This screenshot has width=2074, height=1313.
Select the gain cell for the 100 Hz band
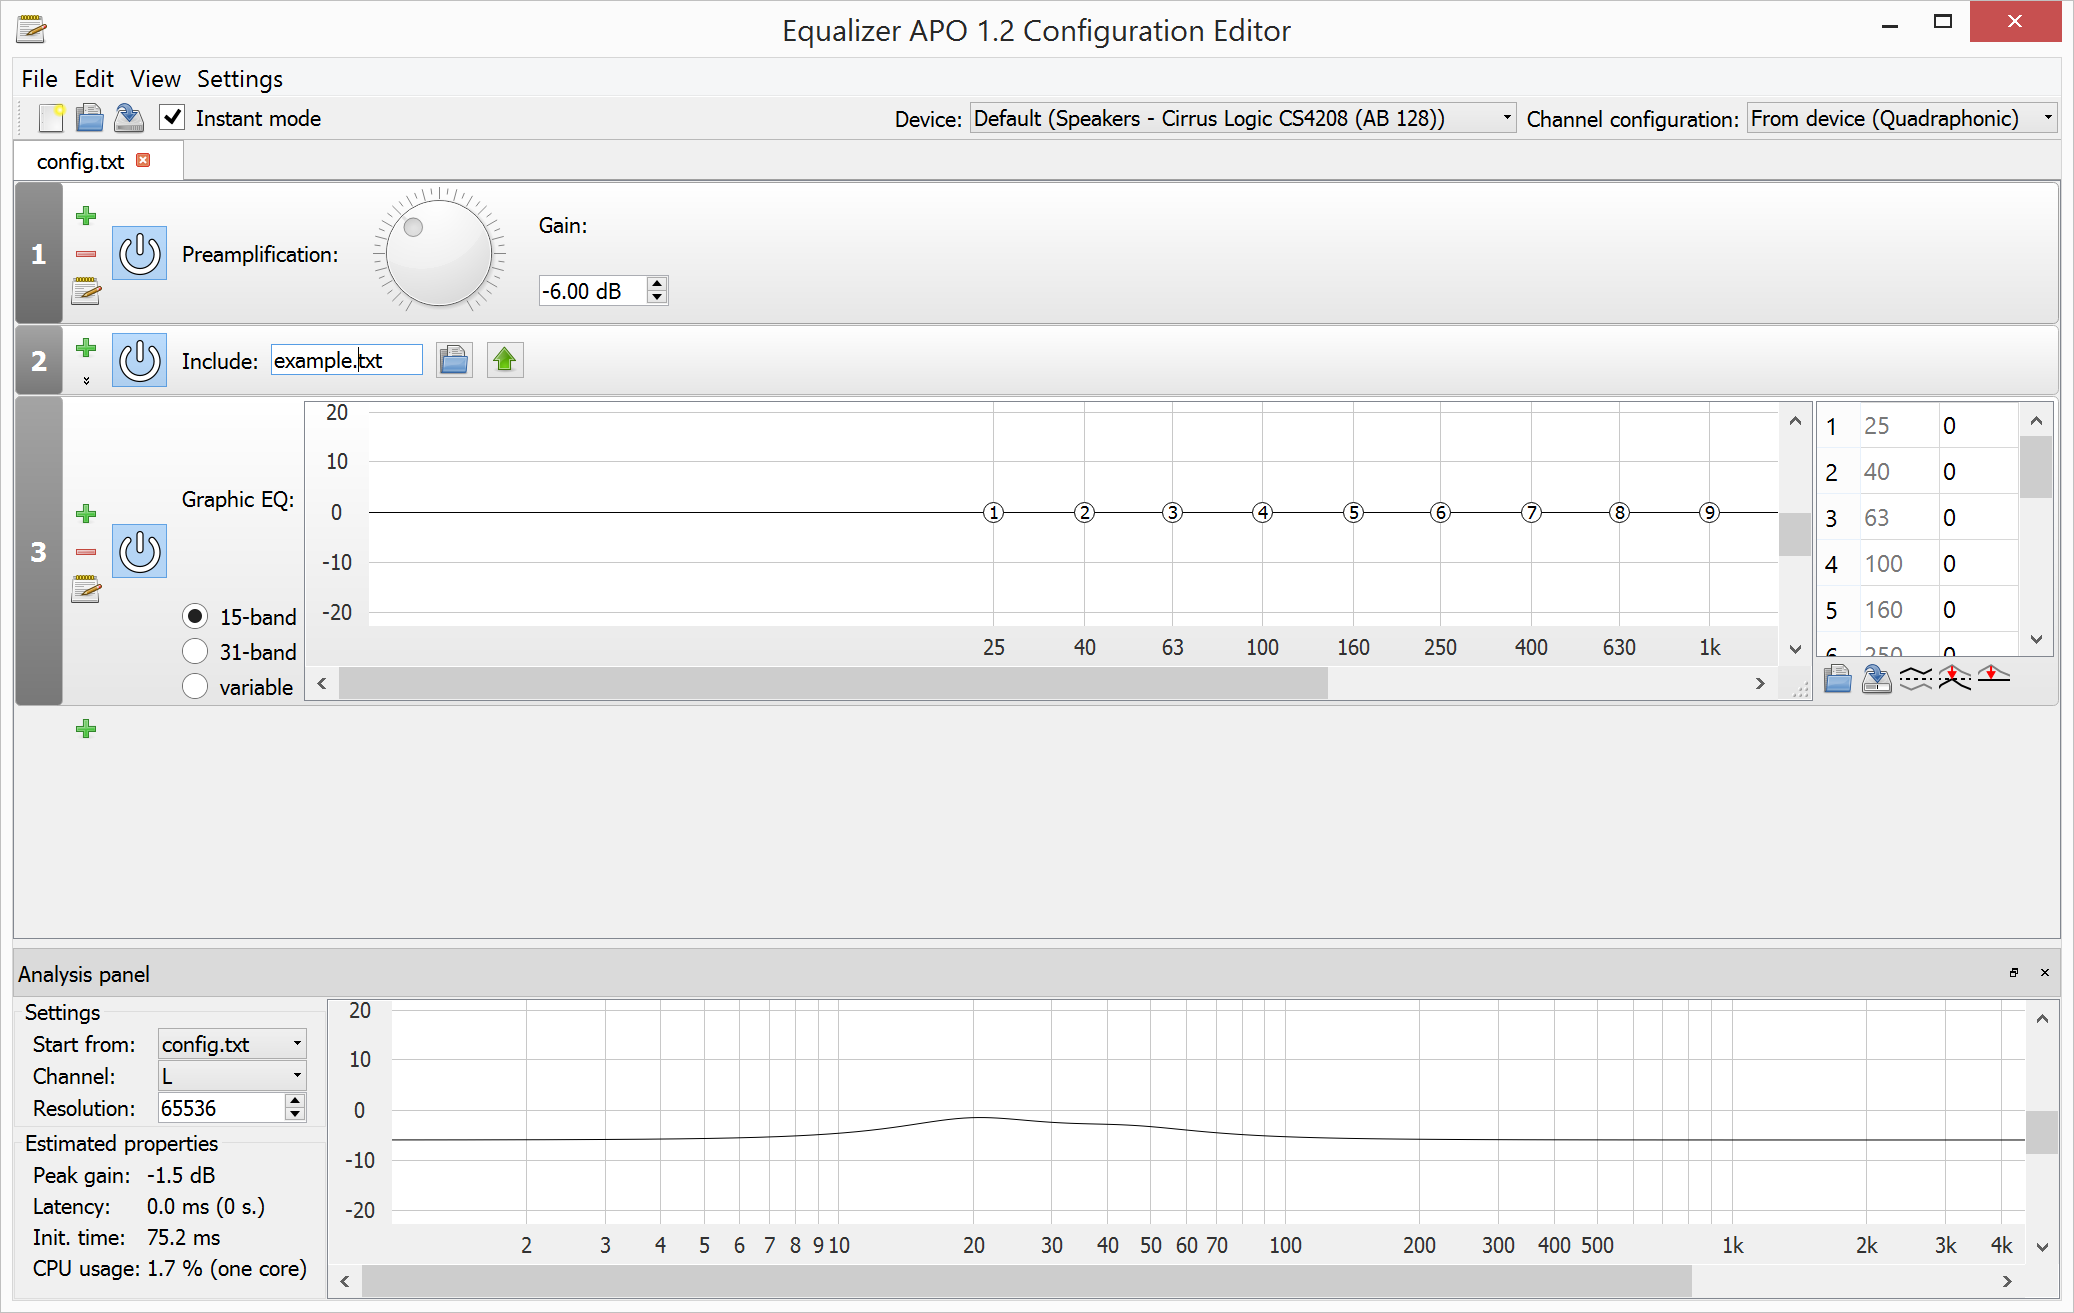pyautogui.click(x=1978, y=564)
